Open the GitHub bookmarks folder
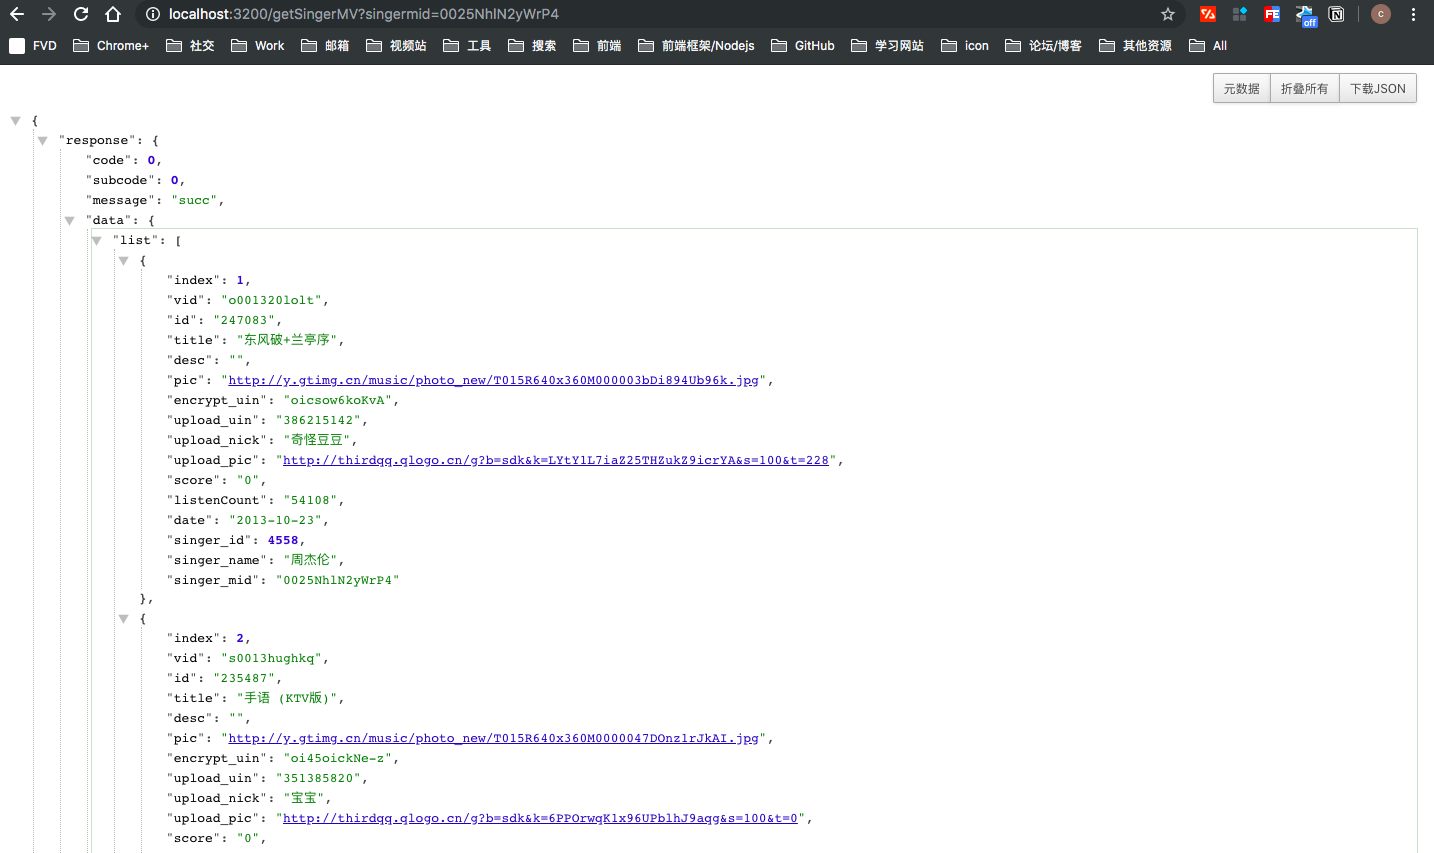 pos(803,46)
